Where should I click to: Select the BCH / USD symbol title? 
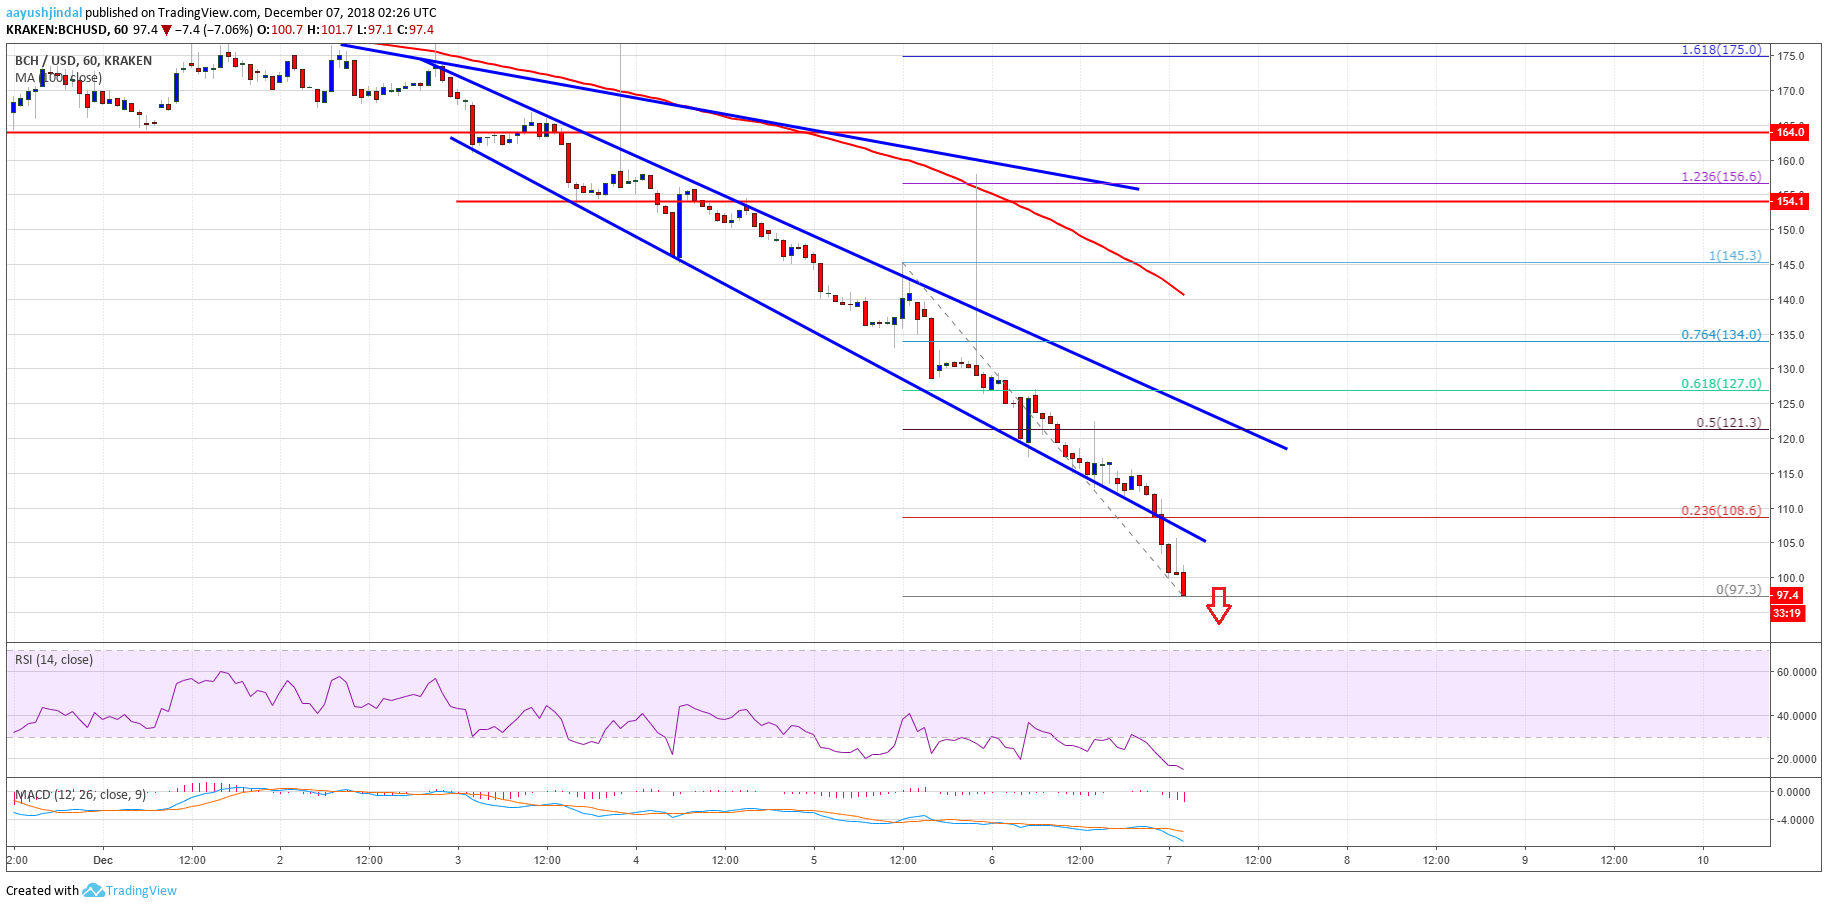tap(83, 61)
